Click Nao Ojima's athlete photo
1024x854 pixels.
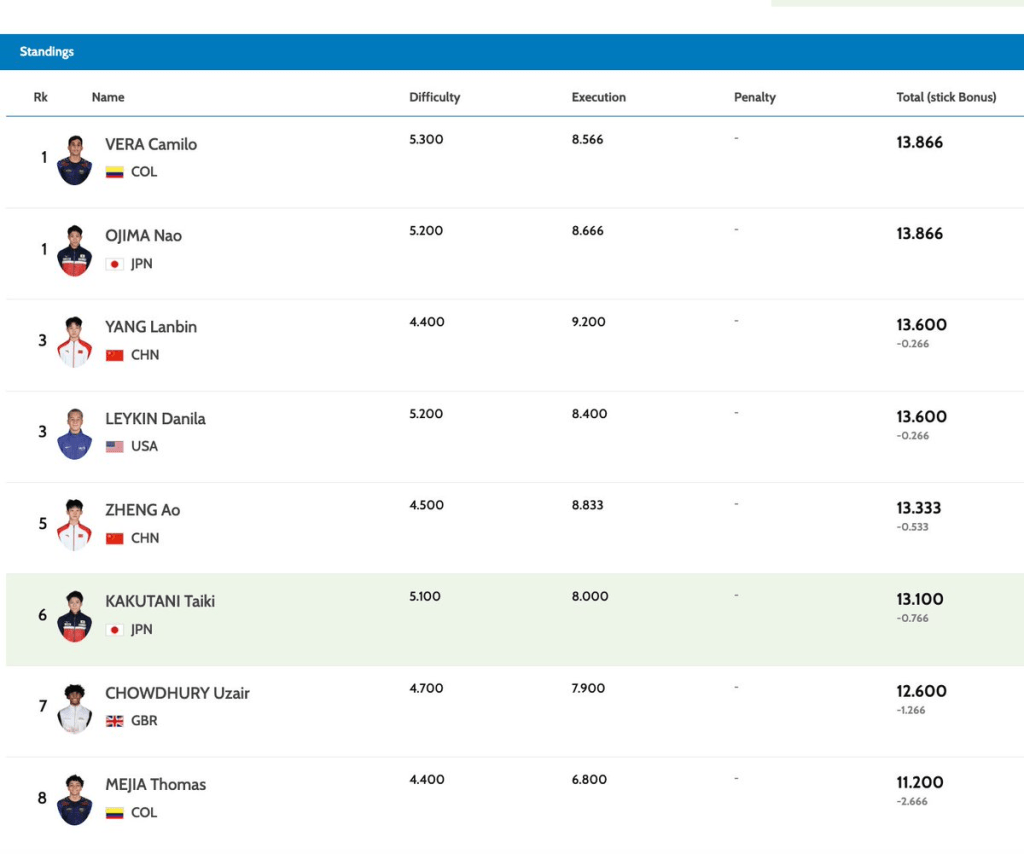coord(75,250)
